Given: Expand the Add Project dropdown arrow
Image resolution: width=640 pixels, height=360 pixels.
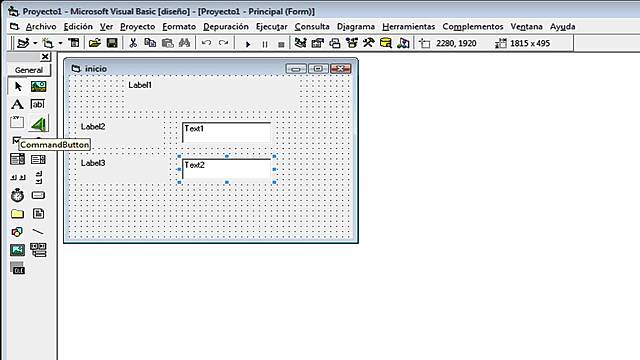Looking at the screenshot, I should click(x=35, y=43).
